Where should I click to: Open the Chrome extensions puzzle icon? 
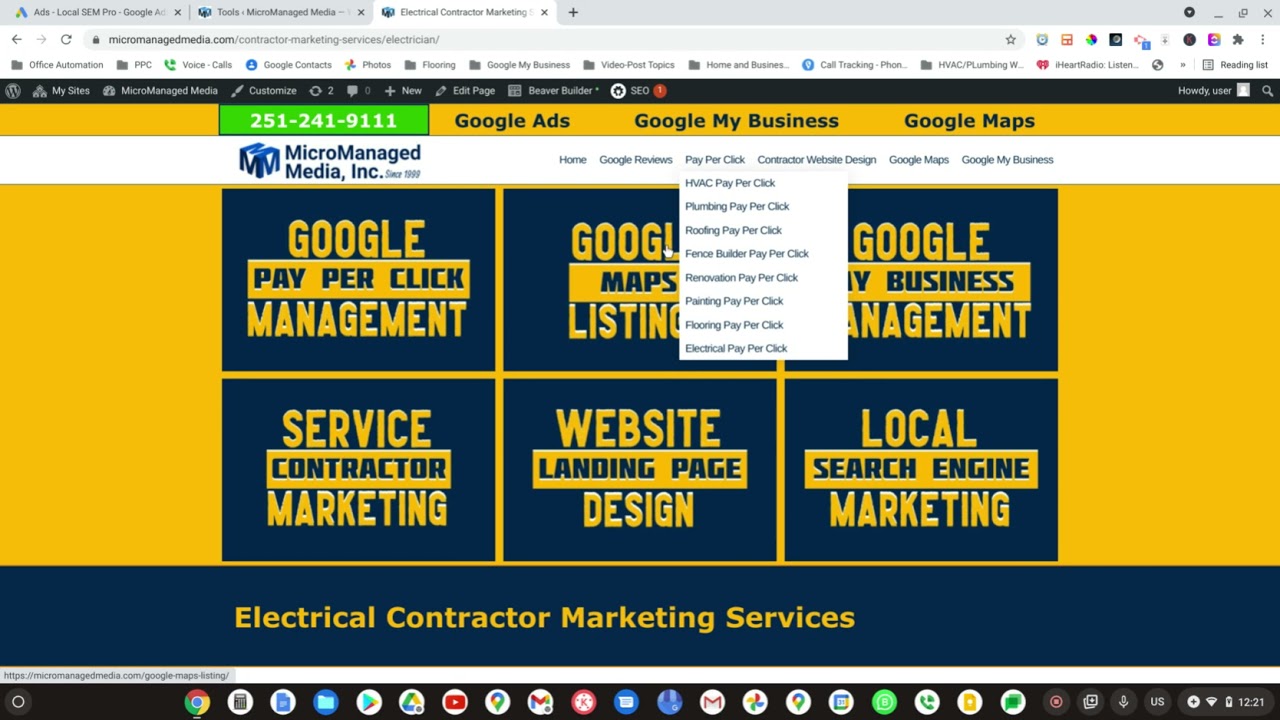(1238, 39)
